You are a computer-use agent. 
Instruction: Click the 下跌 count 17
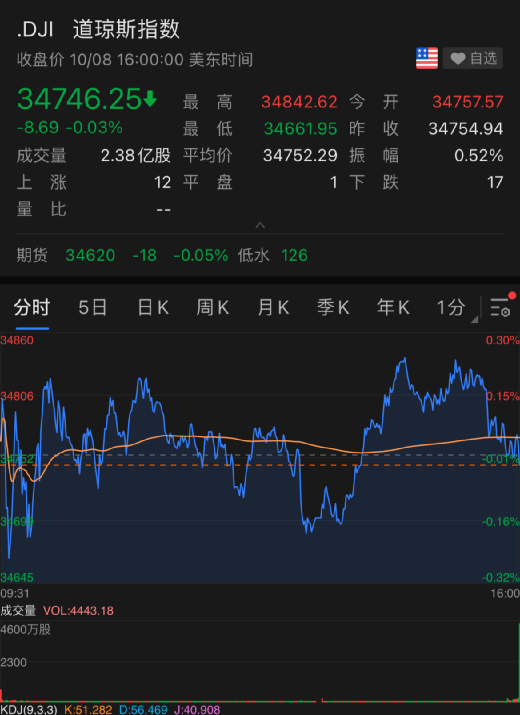point(495,183)
